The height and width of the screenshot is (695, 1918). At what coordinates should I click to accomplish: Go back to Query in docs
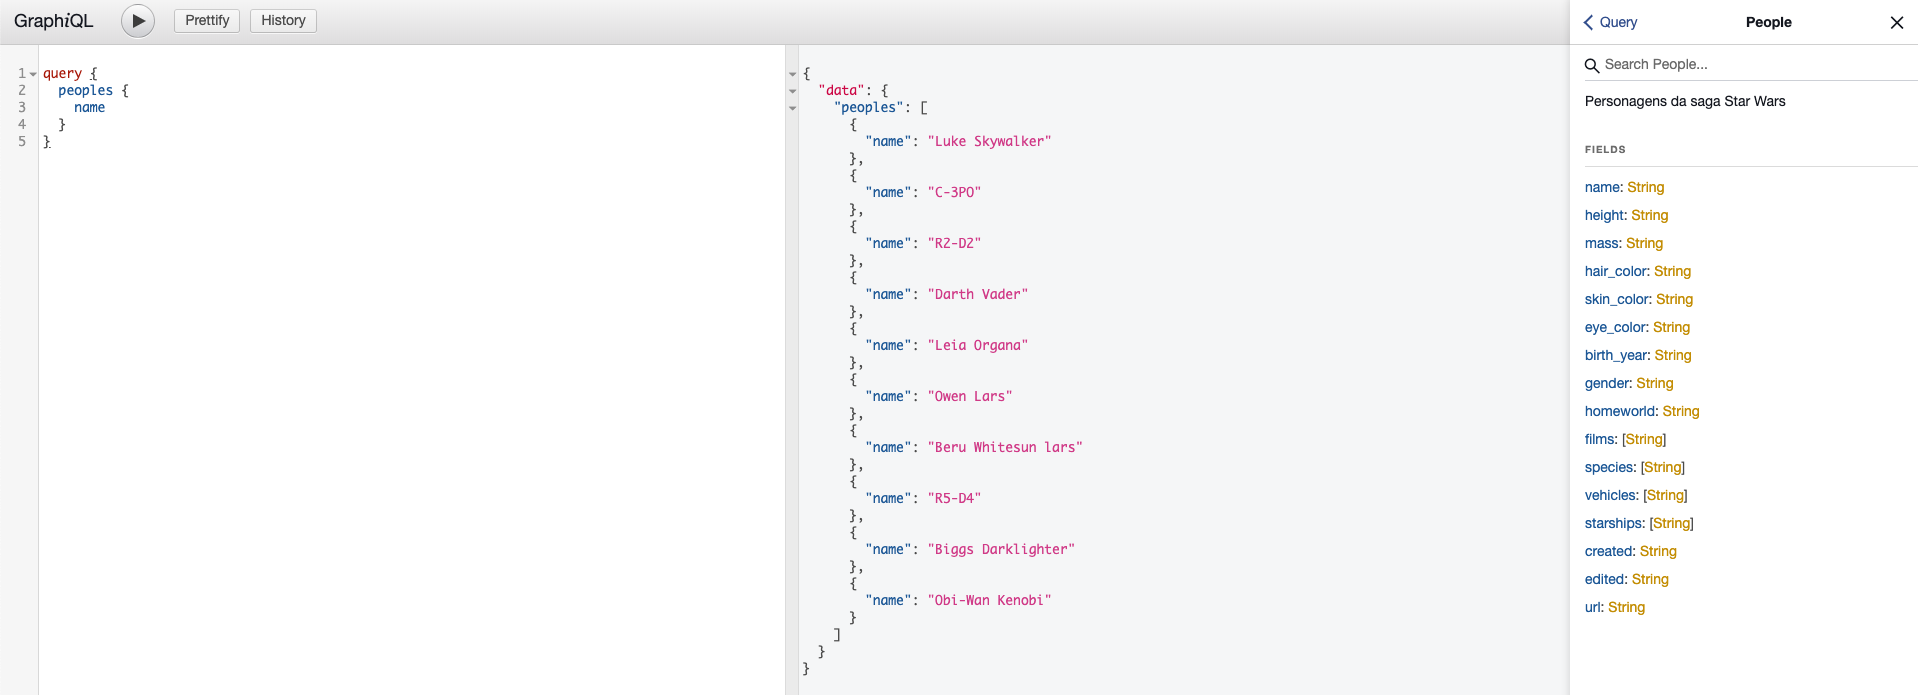(x=1610, y=22)
